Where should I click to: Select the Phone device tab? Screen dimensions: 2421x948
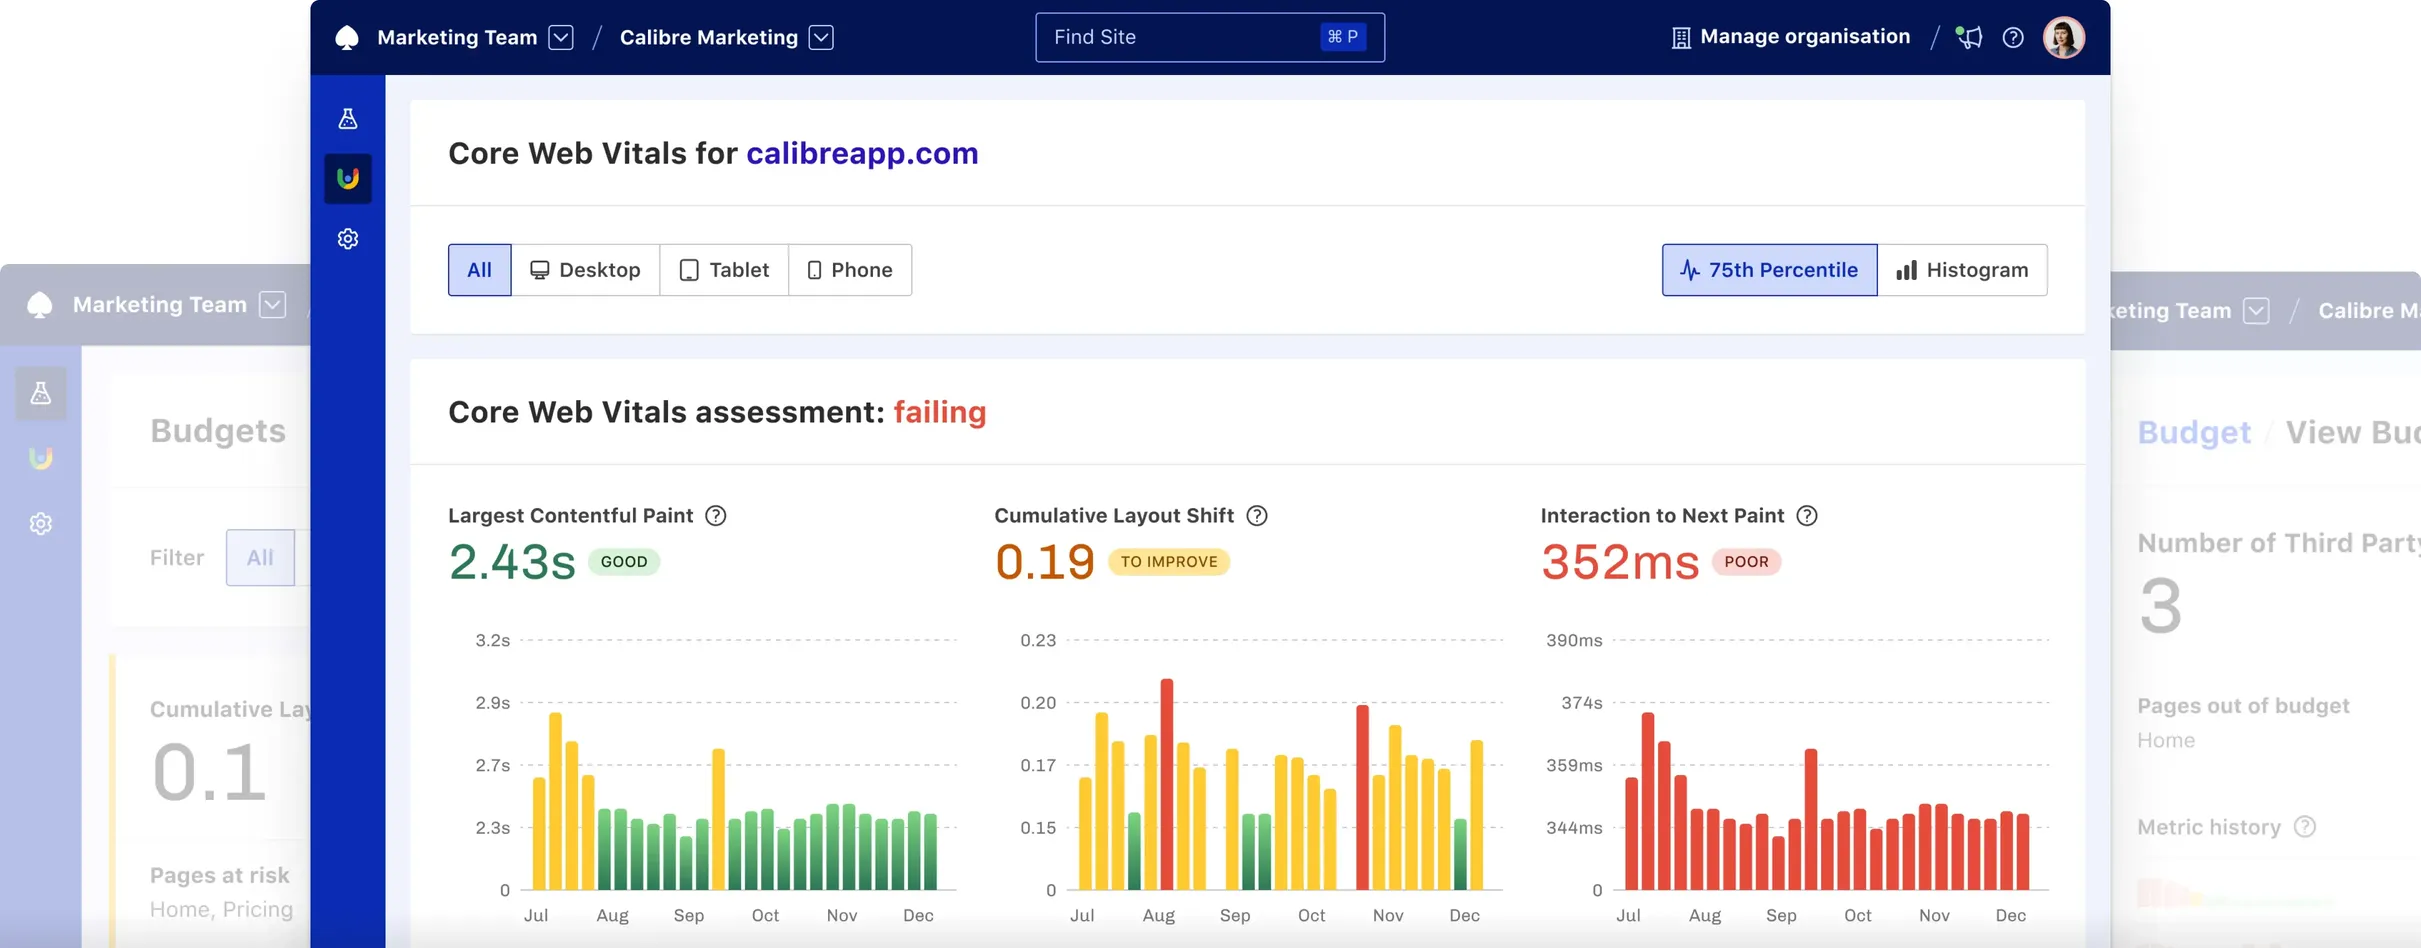[850, 270]
